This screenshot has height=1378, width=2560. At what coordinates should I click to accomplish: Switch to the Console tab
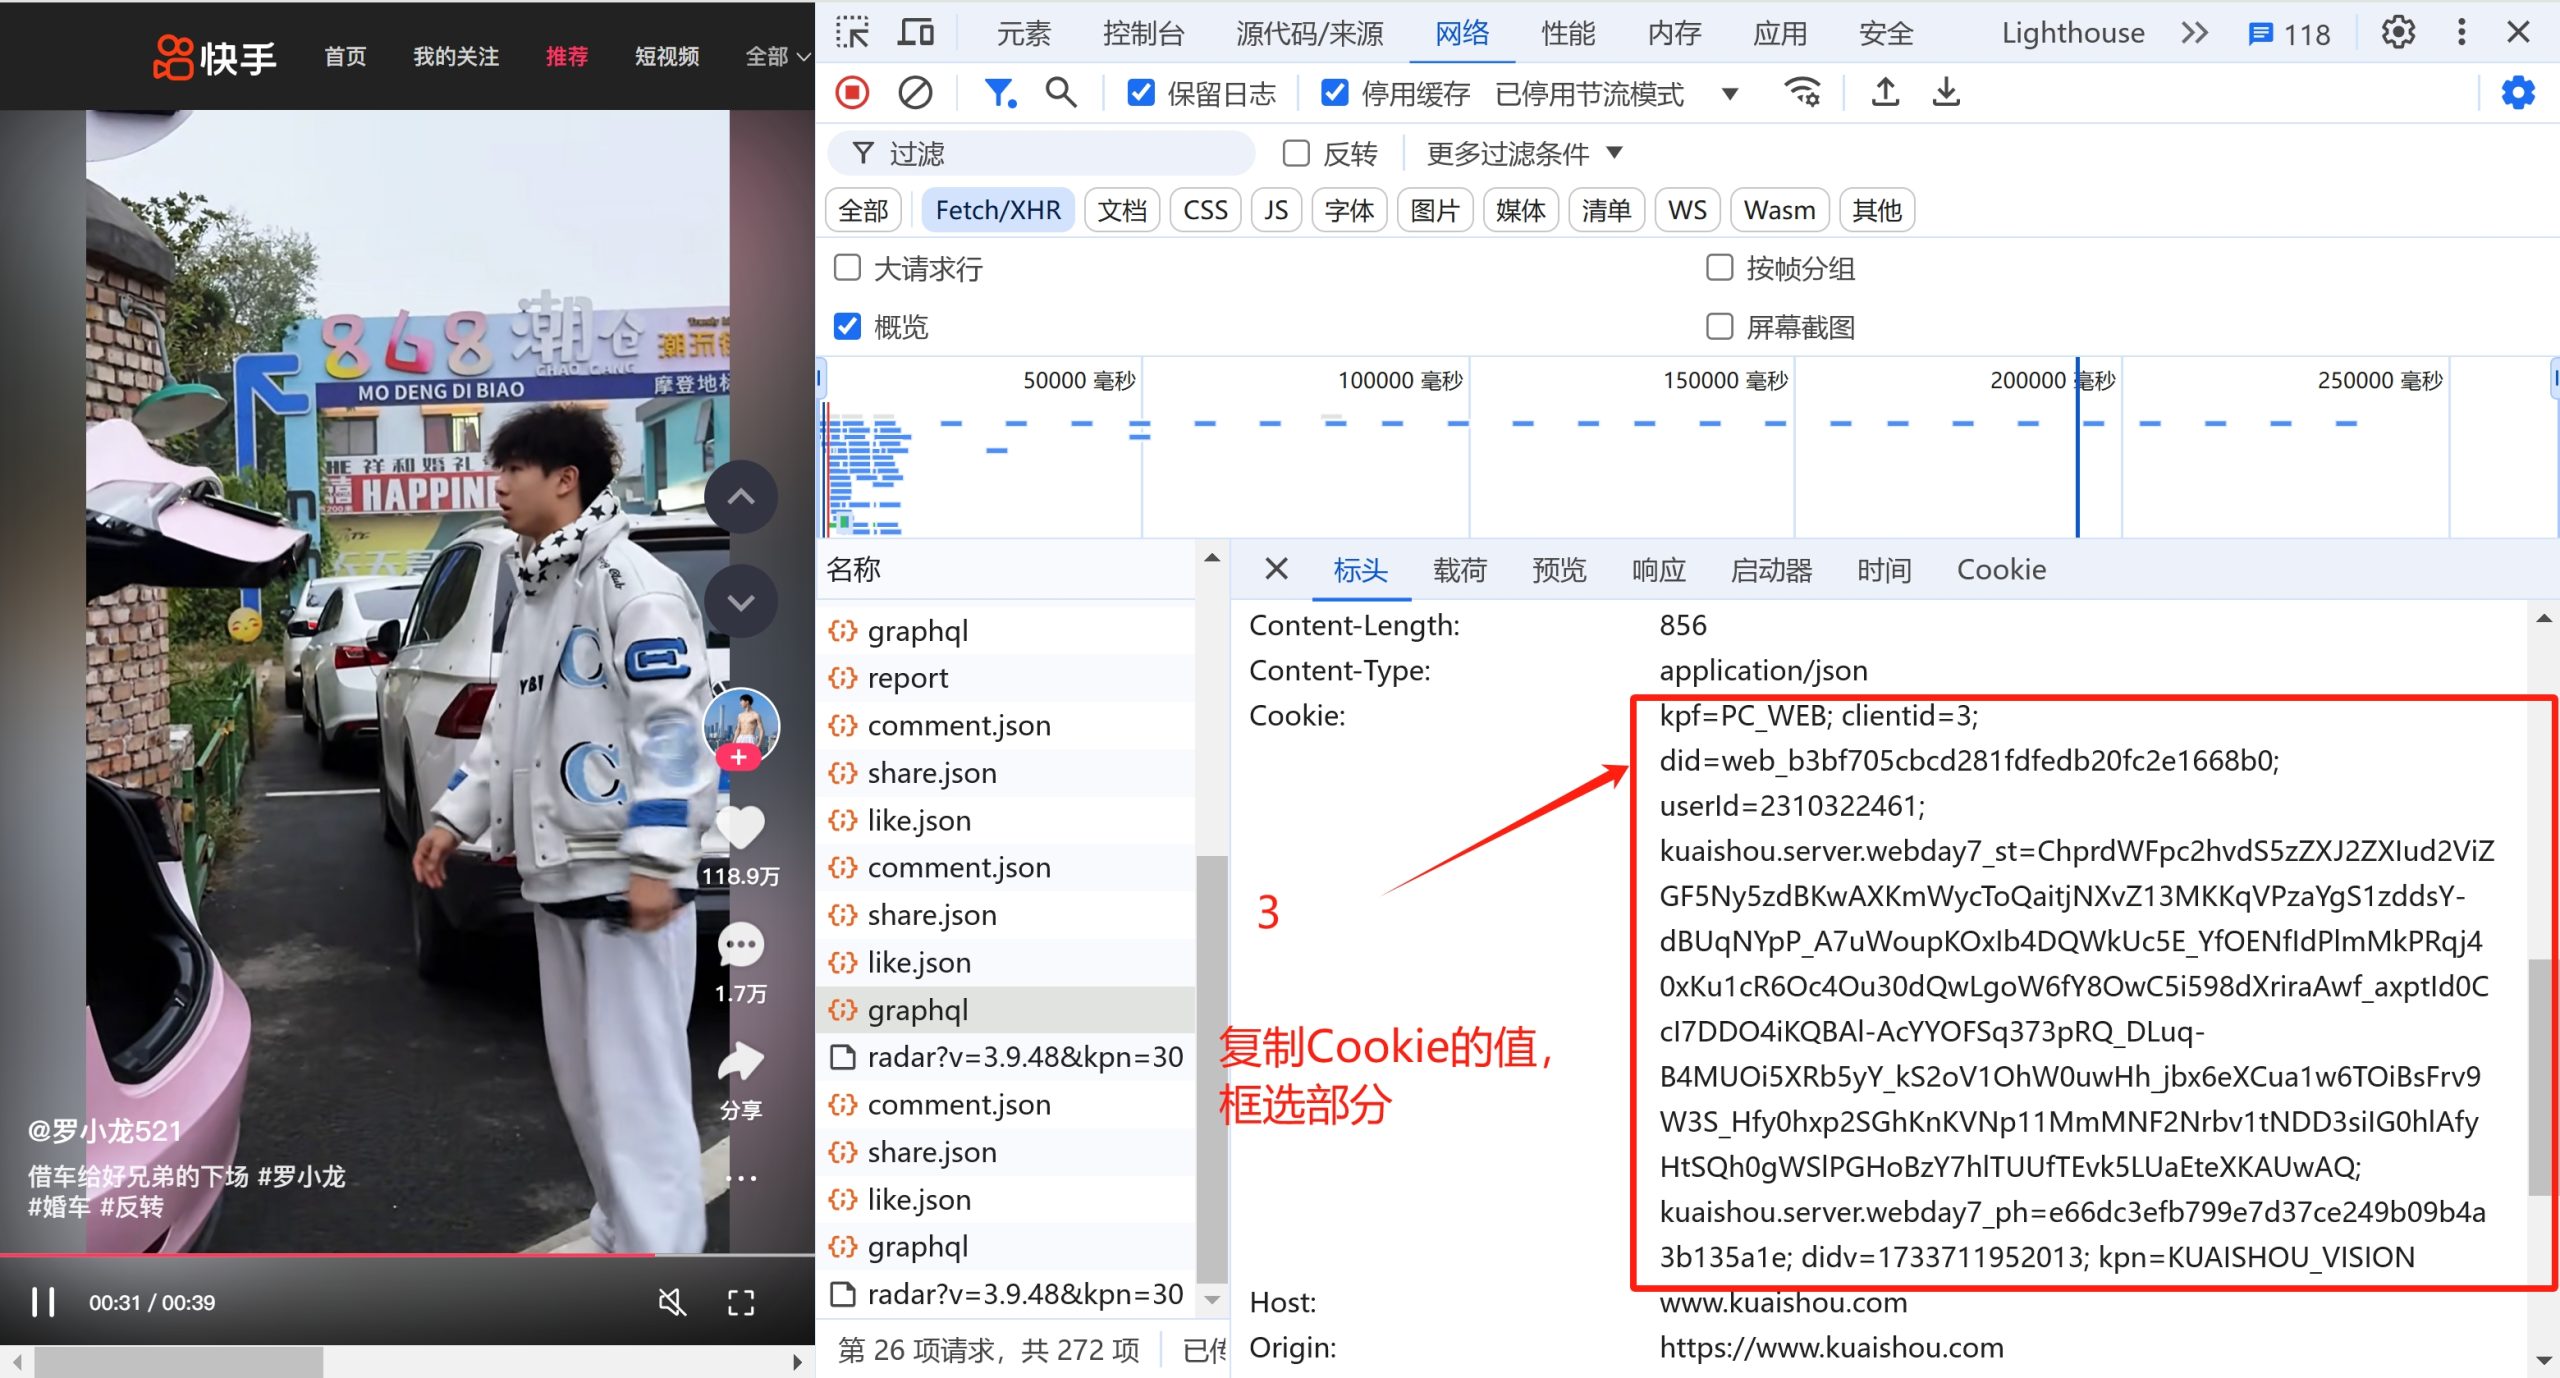pyautogui.click(x=1143, y=34)
